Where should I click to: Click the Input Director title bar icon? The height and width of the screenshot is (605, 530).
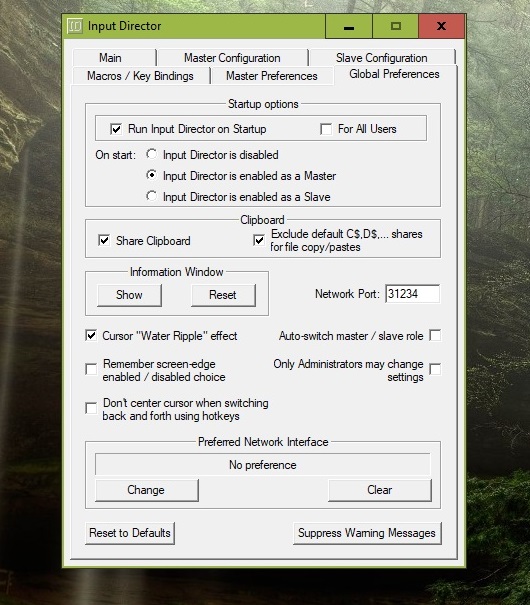click(x=75, y=26)
